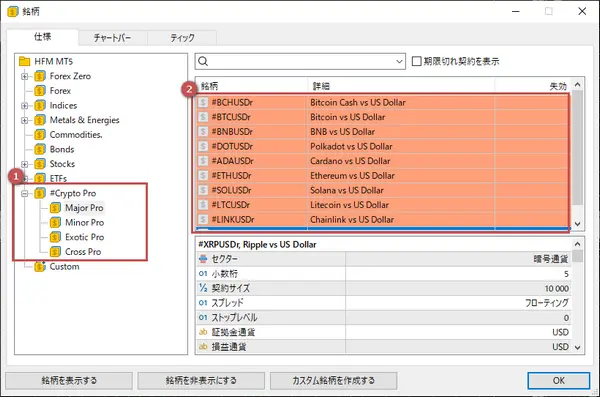Sort by the 失効 column header
The width and height of the screenshot is (600, 397).
(x=533, y=86)
